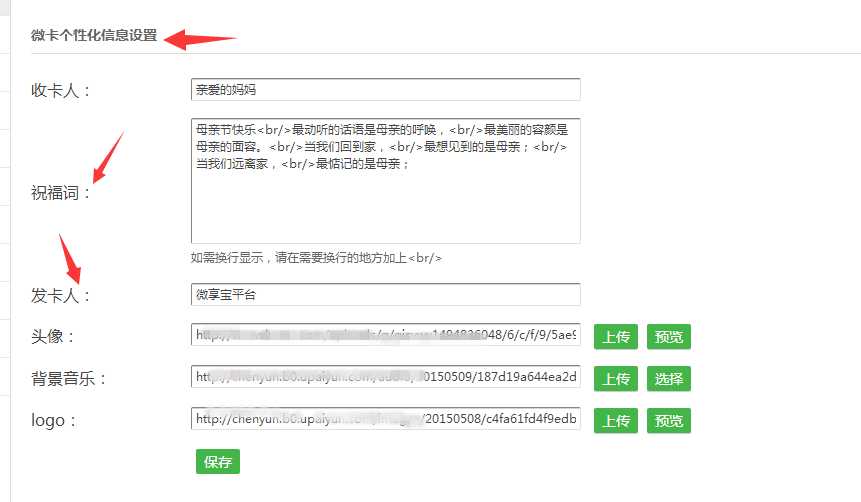Upload background music with 上传 button
The width and height of the screenshot is (861, 502).
pyautogui.click(x=616, y=378)
